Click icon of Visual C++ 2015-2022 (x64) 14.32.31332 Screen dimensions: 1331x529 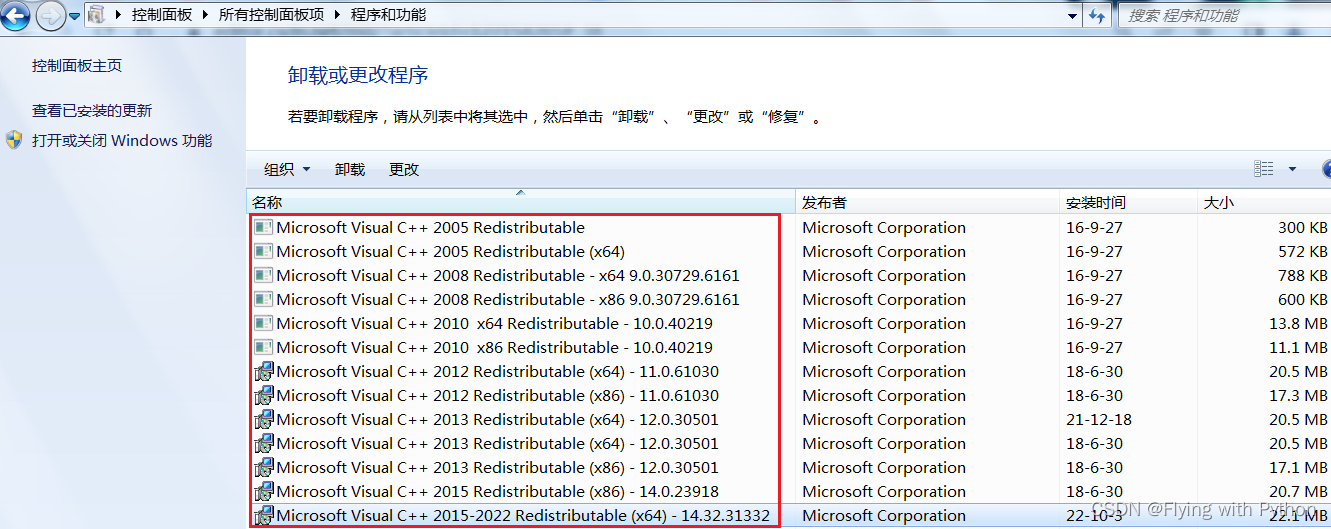[x=264, y=515]
